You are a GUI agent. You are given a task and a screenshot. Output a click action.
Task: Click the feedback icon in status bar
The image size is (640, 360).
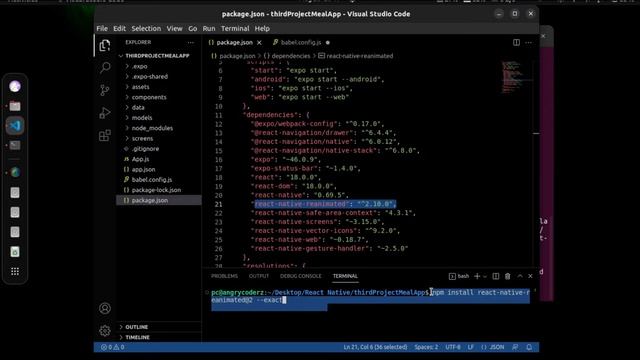coord(515,347)
